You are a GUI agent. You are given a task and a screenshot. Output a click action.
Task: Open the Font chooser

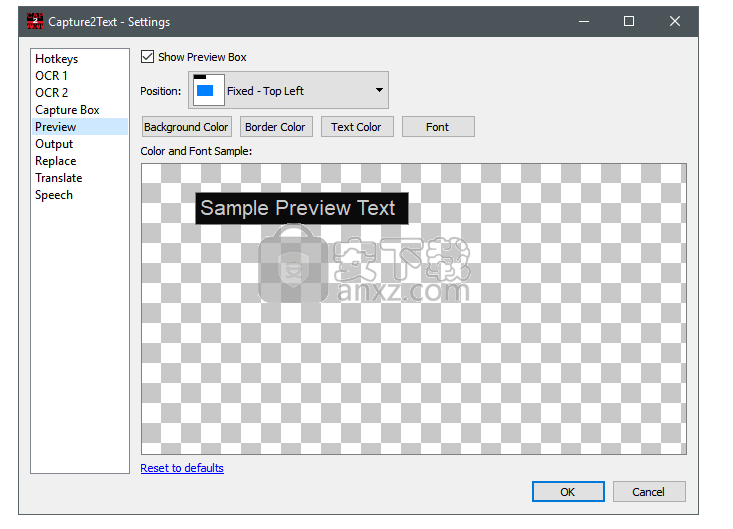(x=438, y=127)
